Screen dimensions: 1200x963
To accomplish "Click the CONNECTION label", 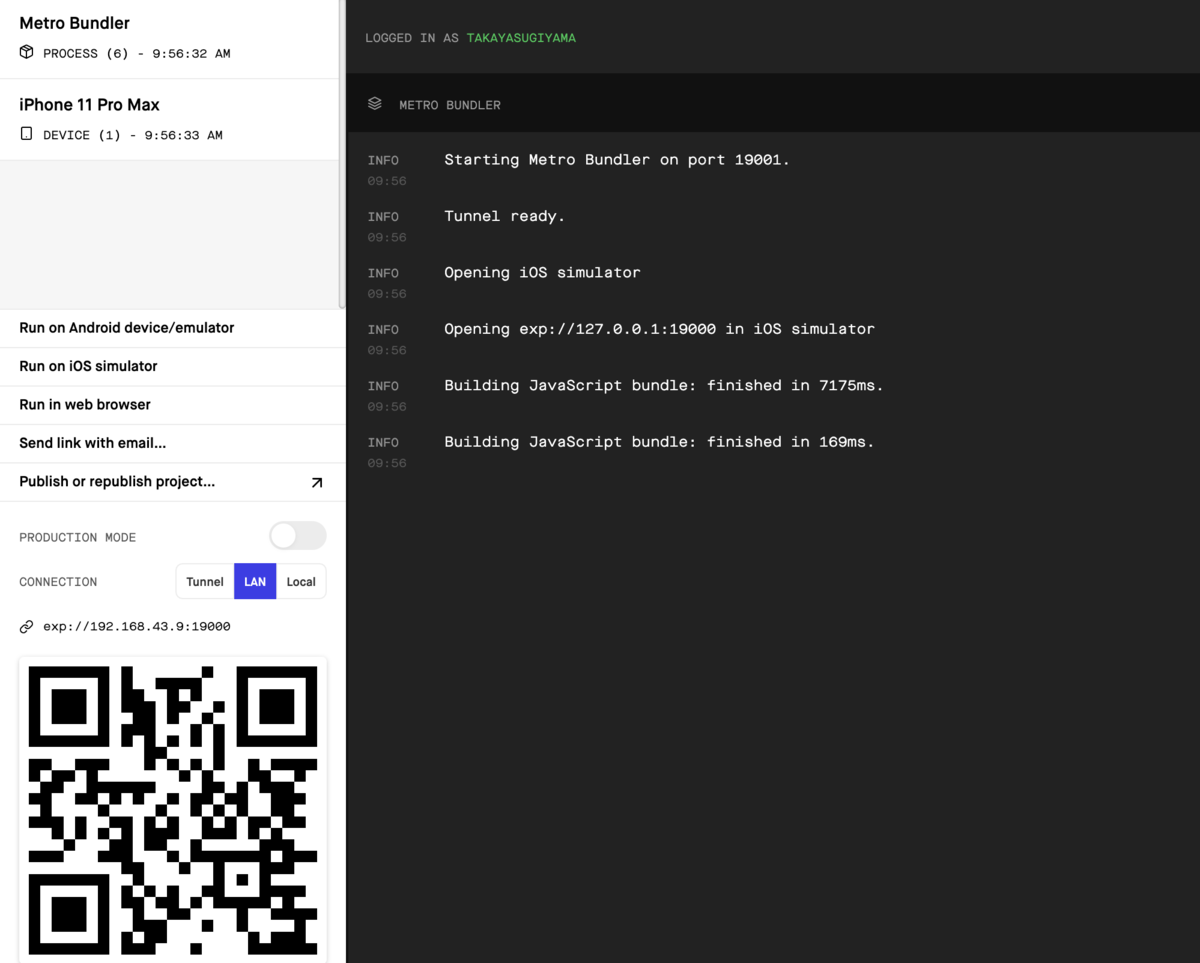I will pos(58,582).
